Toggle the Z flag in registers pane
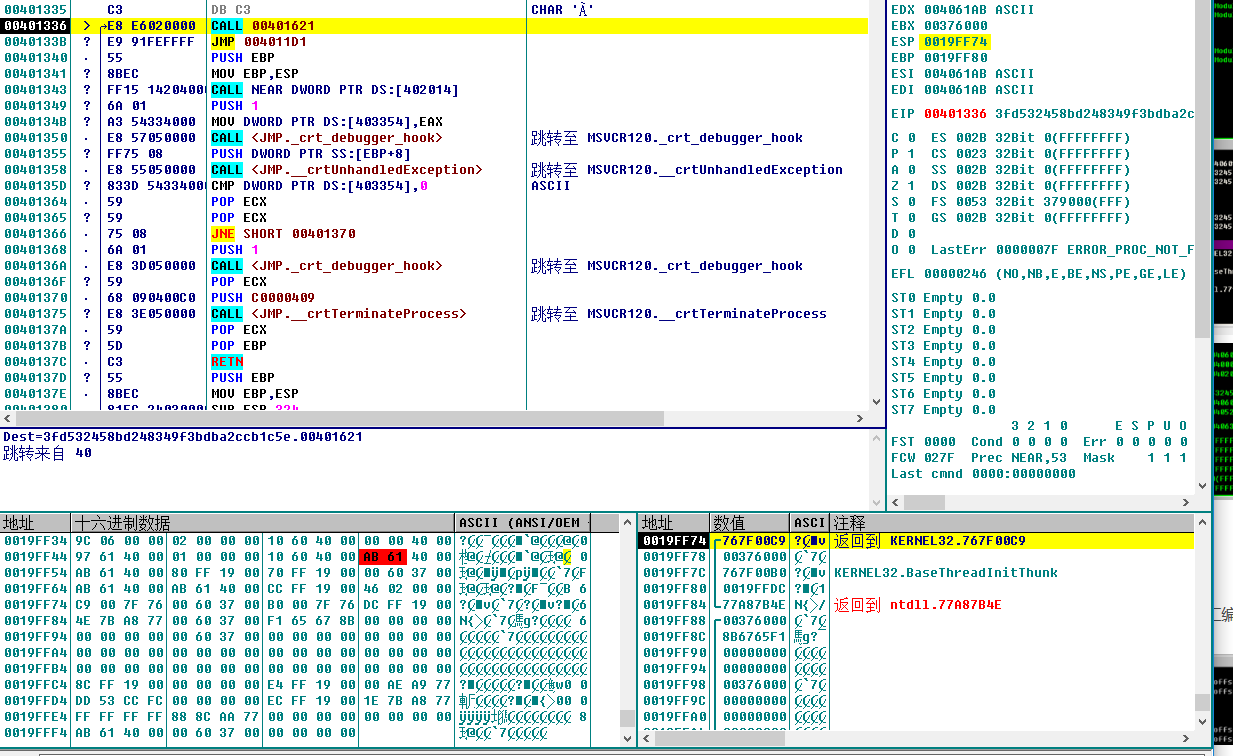The height and width of the screenshot is (756, 1233). tap(911, 186)
